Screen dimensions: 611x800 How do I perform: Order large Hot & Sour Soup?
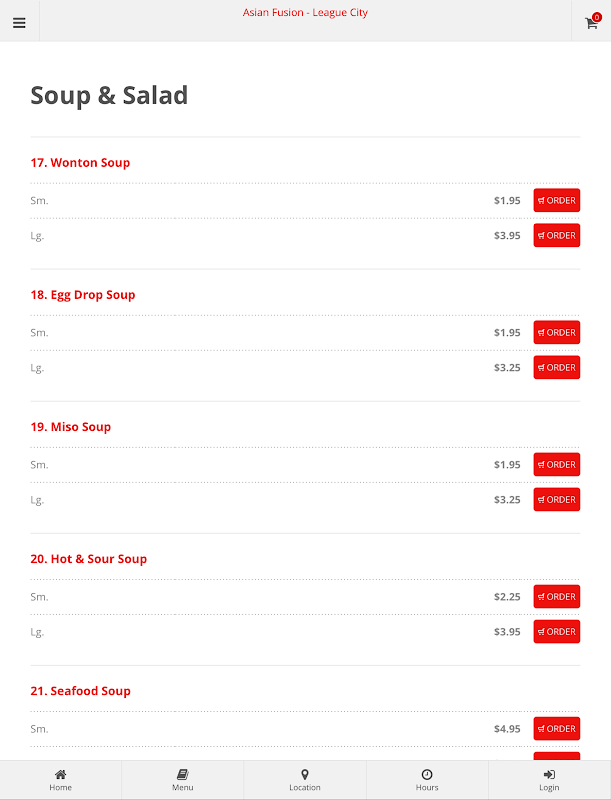pos(556,632)
